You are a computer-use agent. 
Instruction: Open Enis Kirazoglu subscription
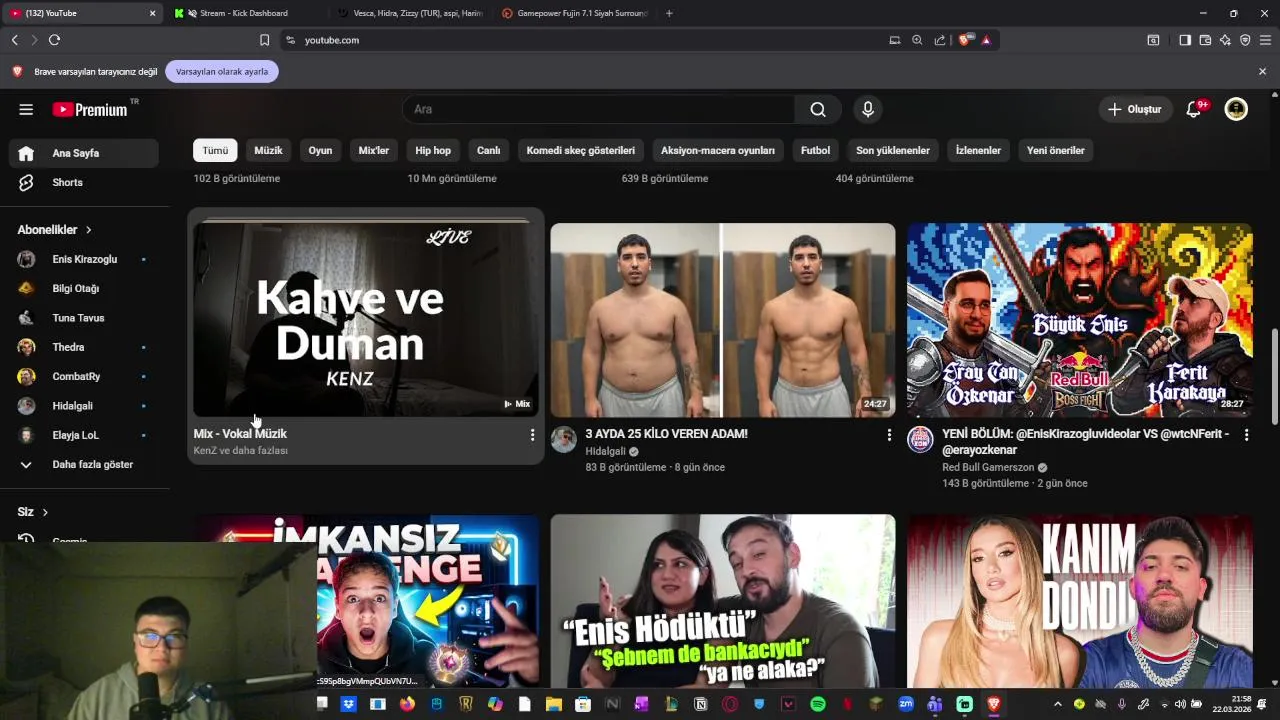pos(84,259)
